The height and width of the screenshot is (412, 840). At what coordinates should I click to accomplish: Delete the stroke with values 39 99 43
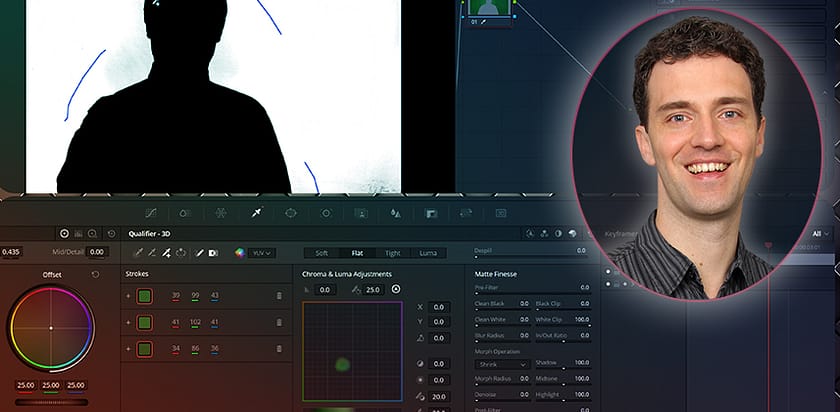tap(279, 296)
